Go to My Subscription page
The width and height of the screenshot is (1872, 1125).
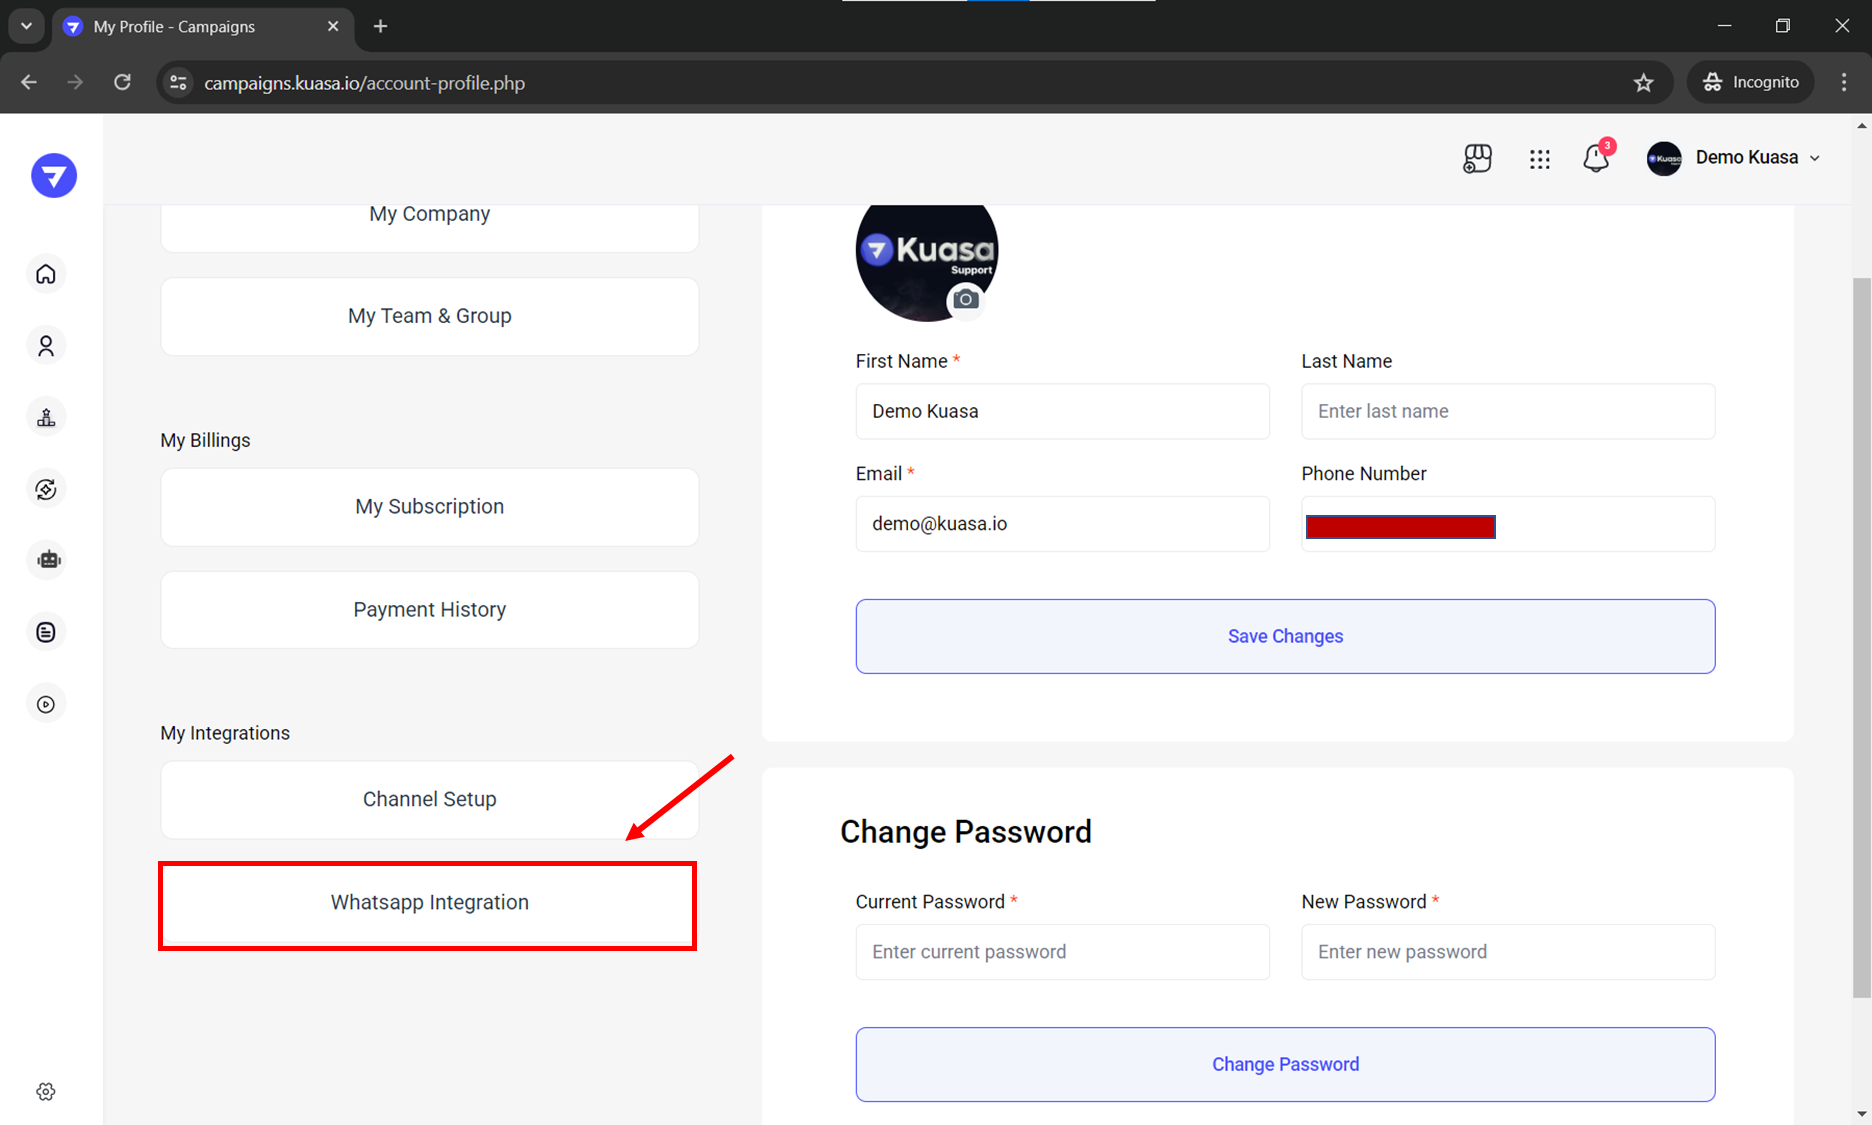429,507
